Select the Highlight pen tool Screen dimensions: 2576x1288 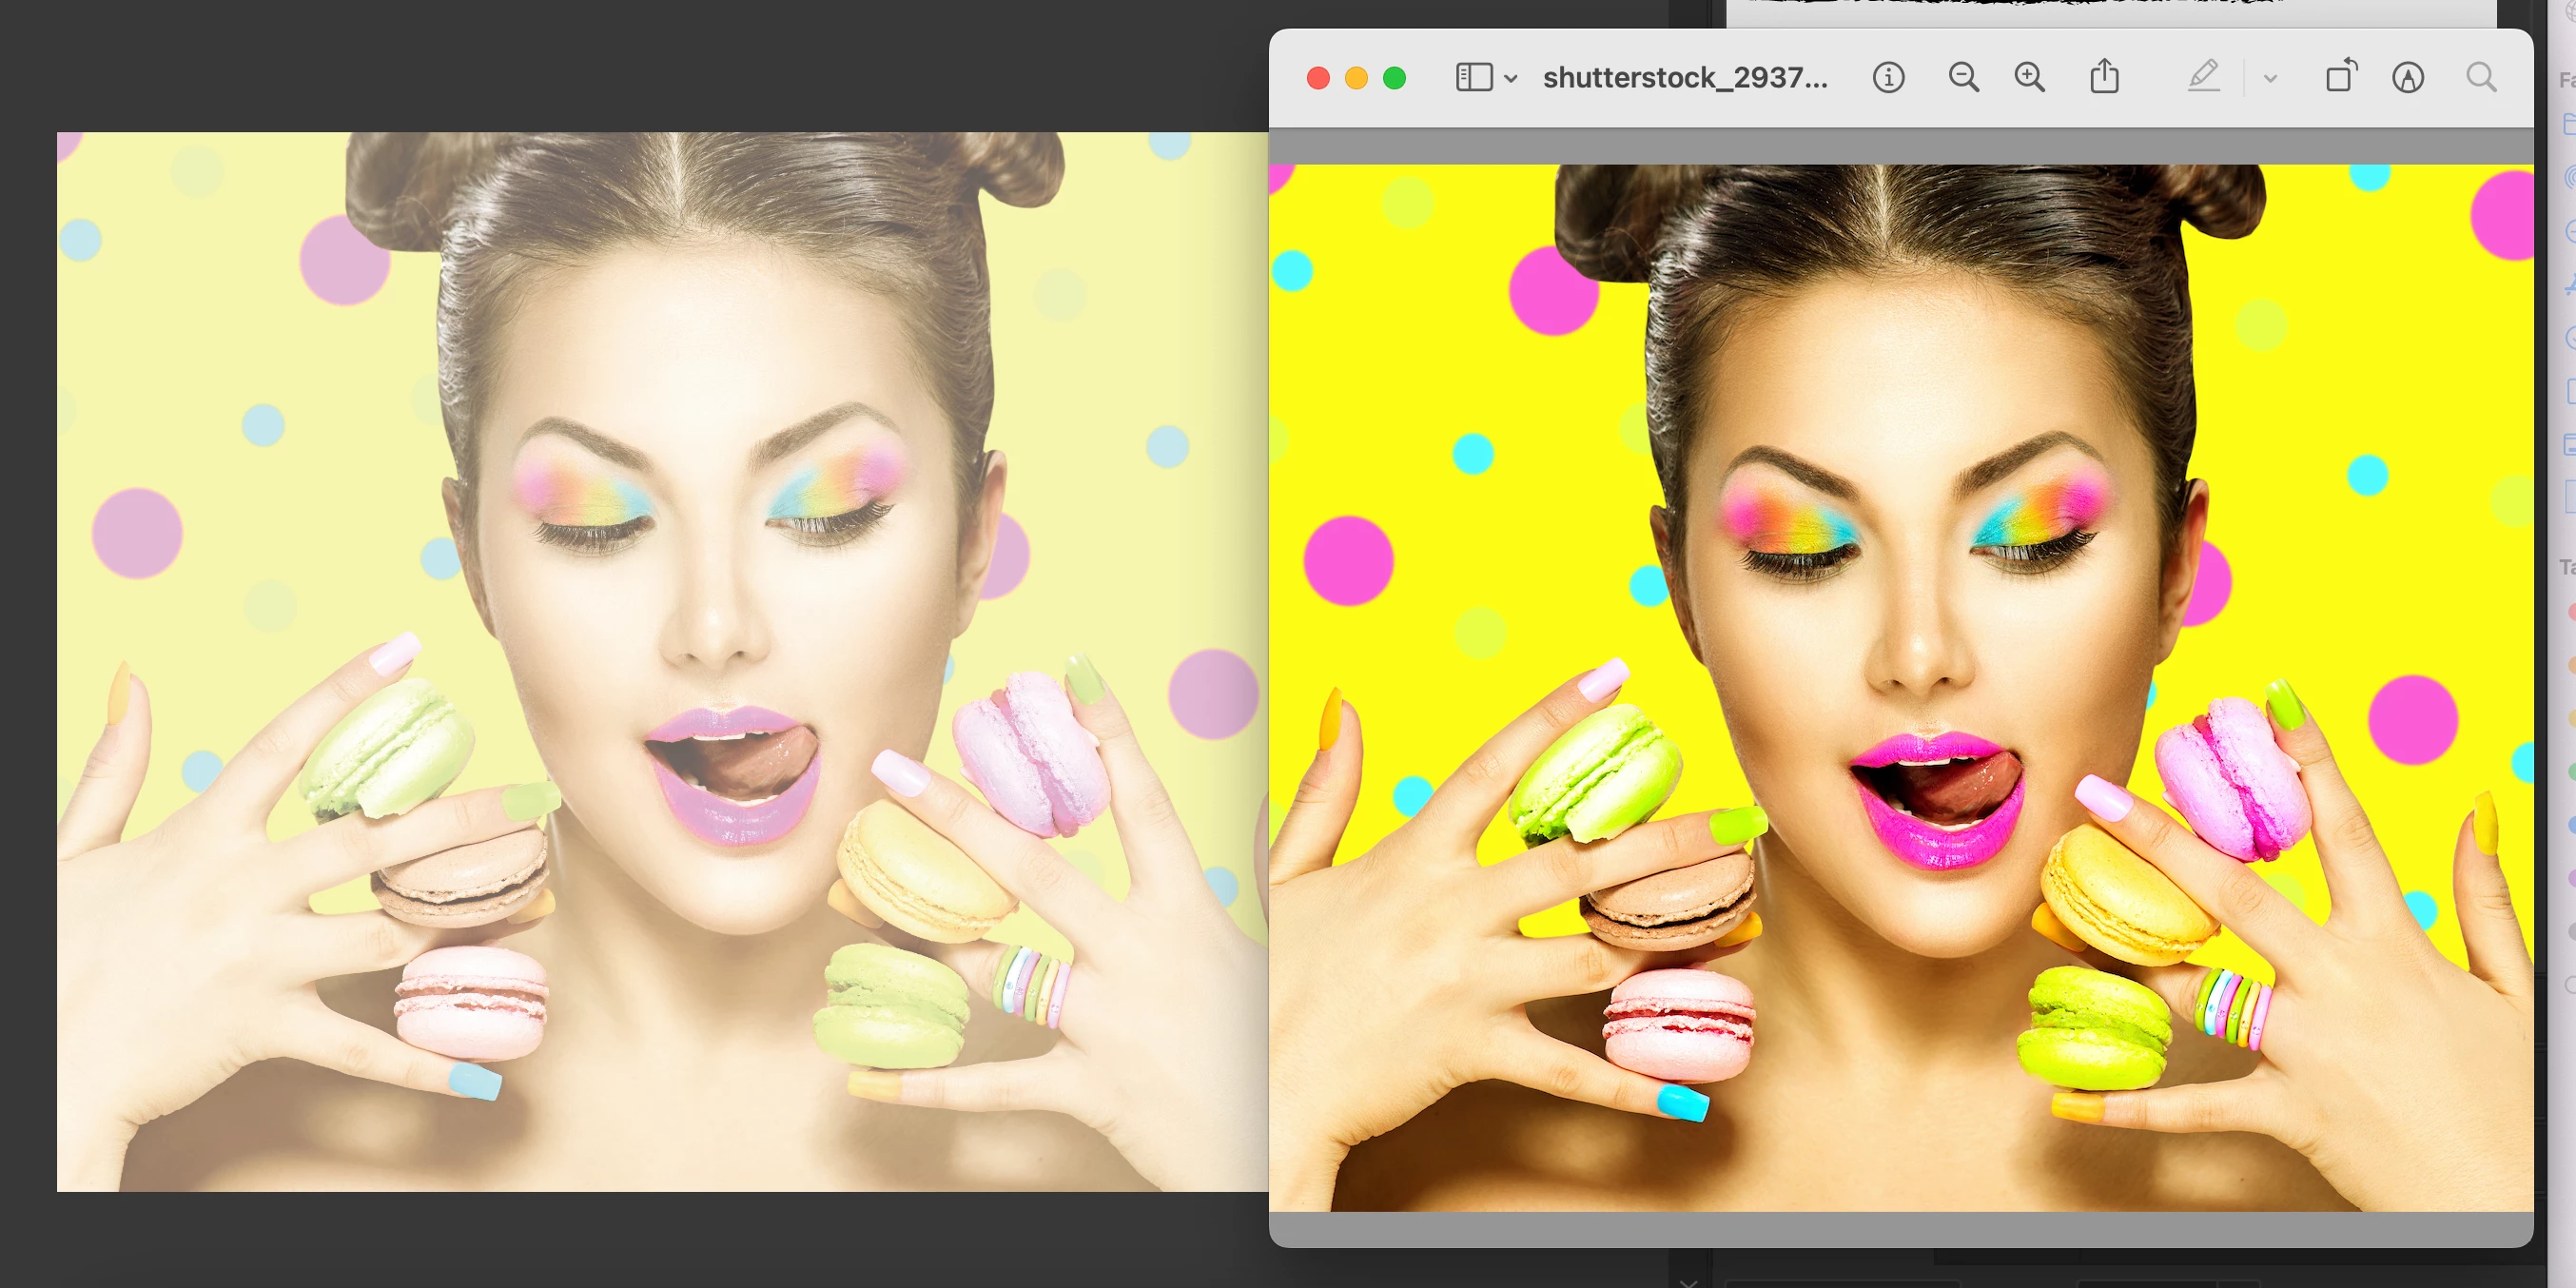[x=2203, y=77]
